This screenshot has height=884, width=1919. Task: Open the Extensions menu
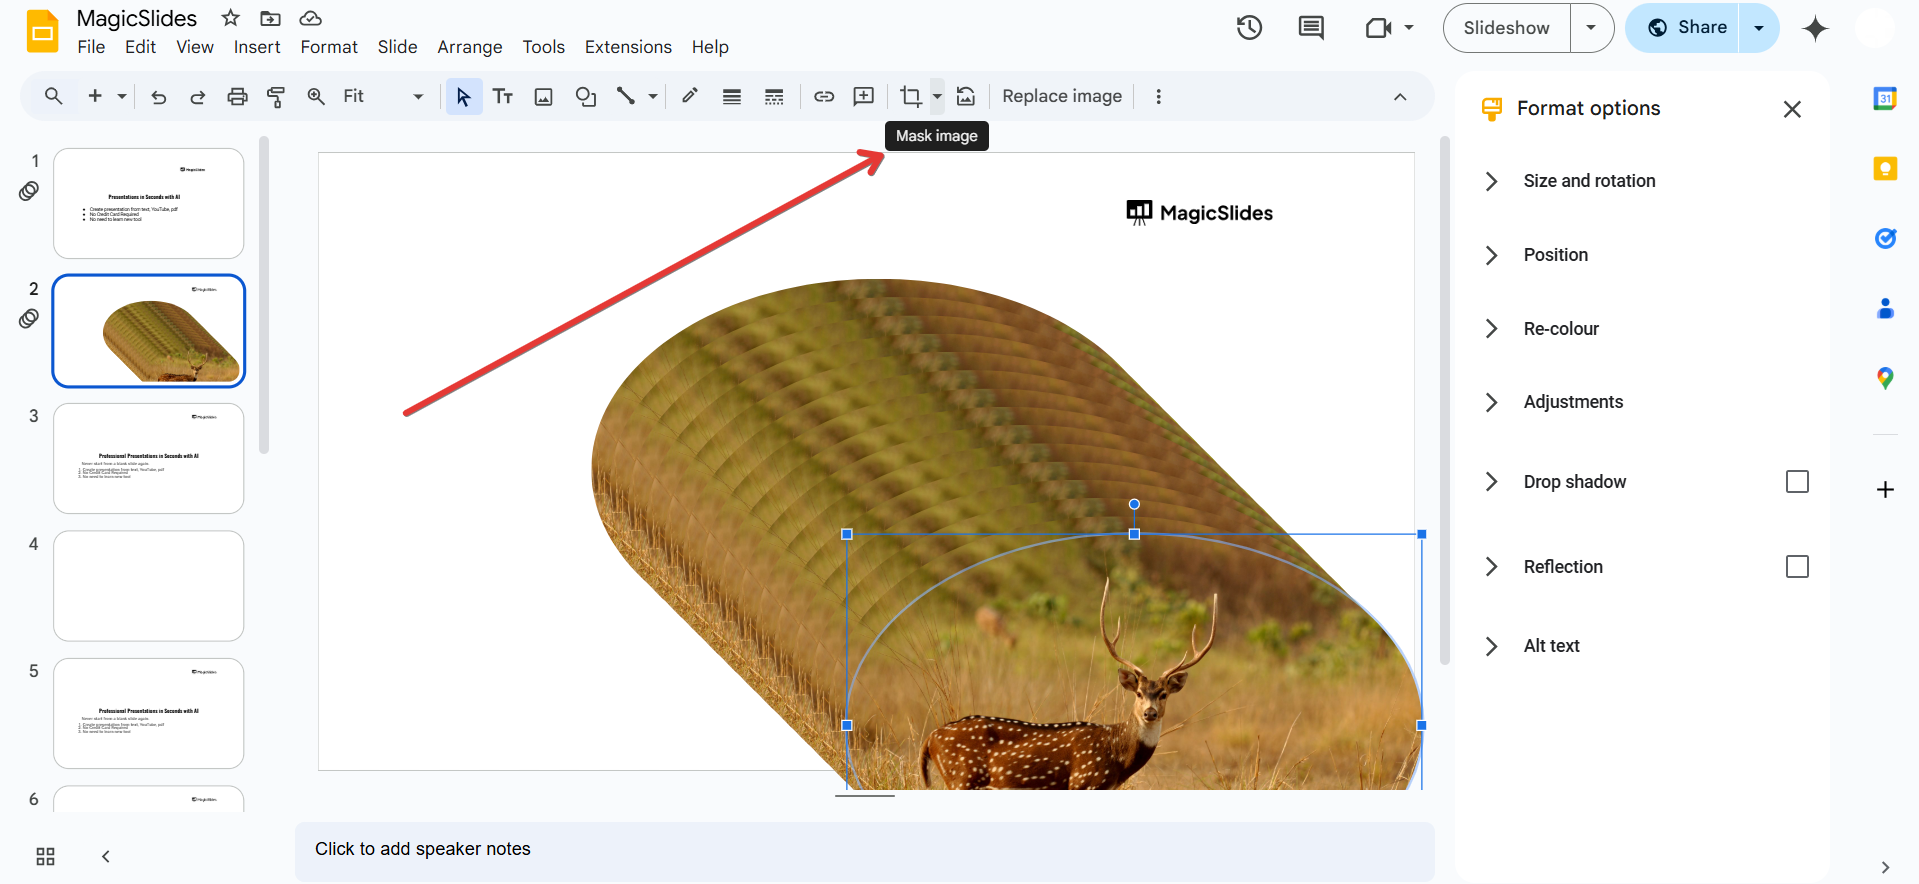[x=627, y=47]
